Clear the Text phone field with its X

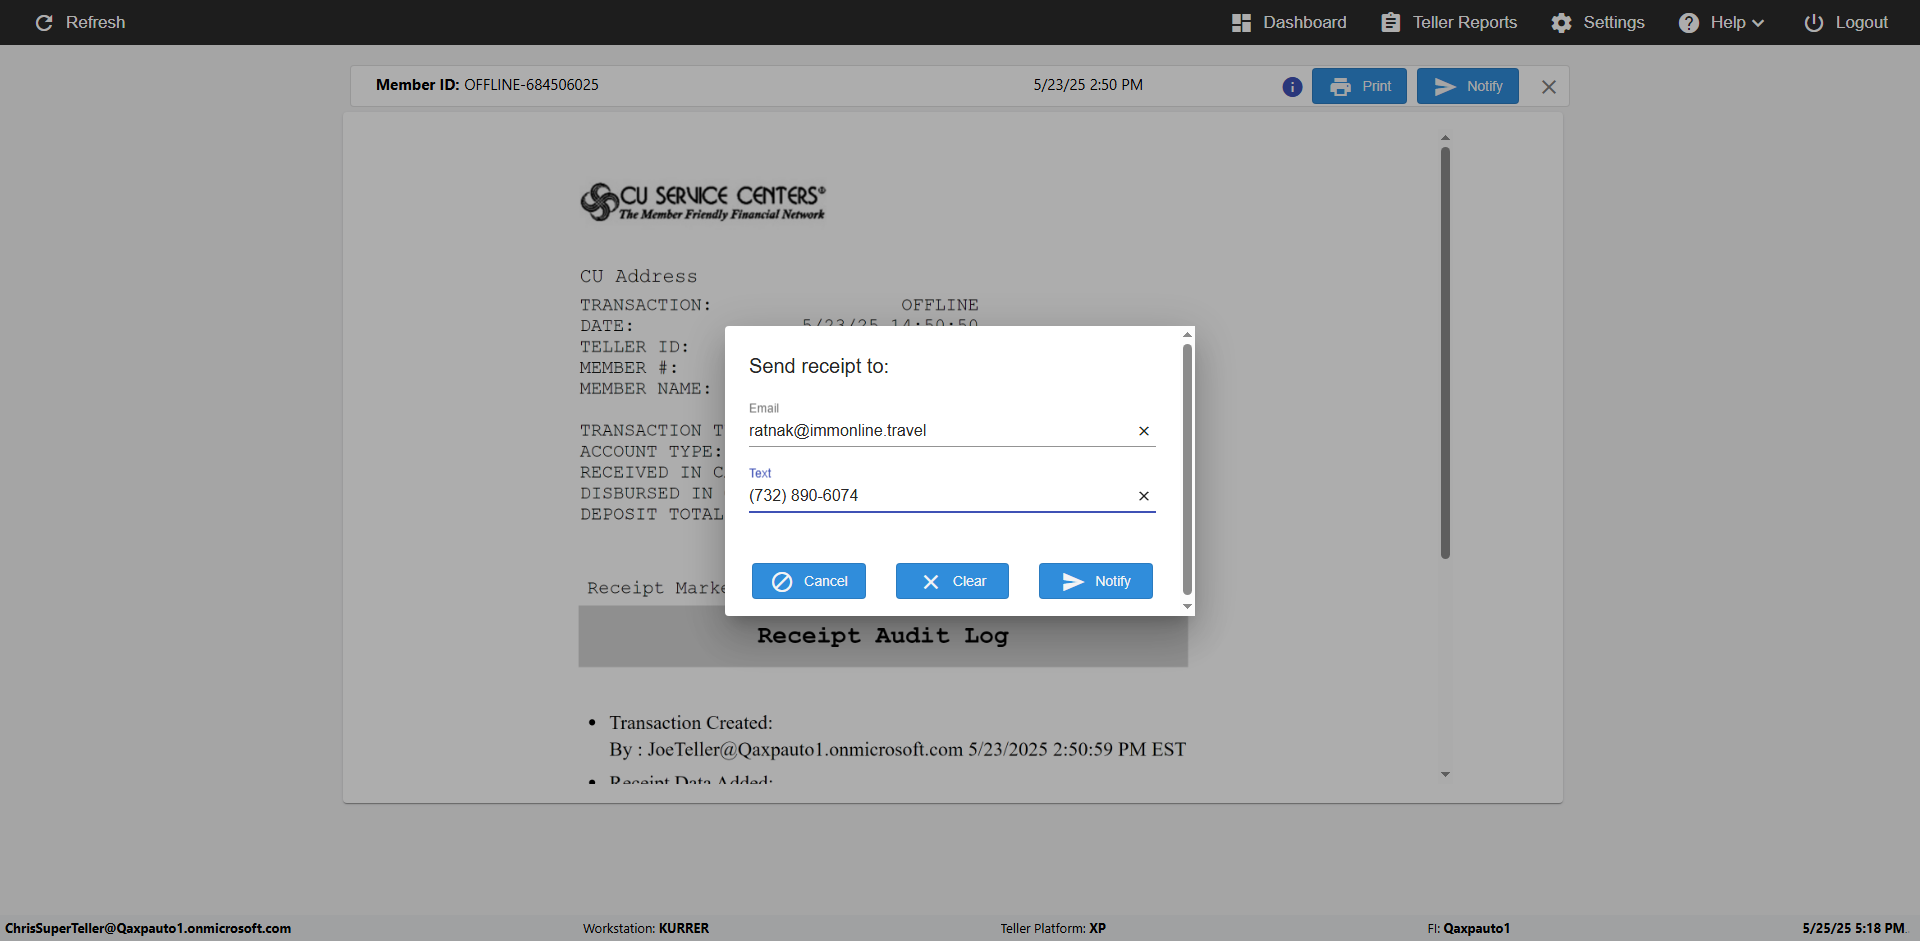pos(1144,496)
